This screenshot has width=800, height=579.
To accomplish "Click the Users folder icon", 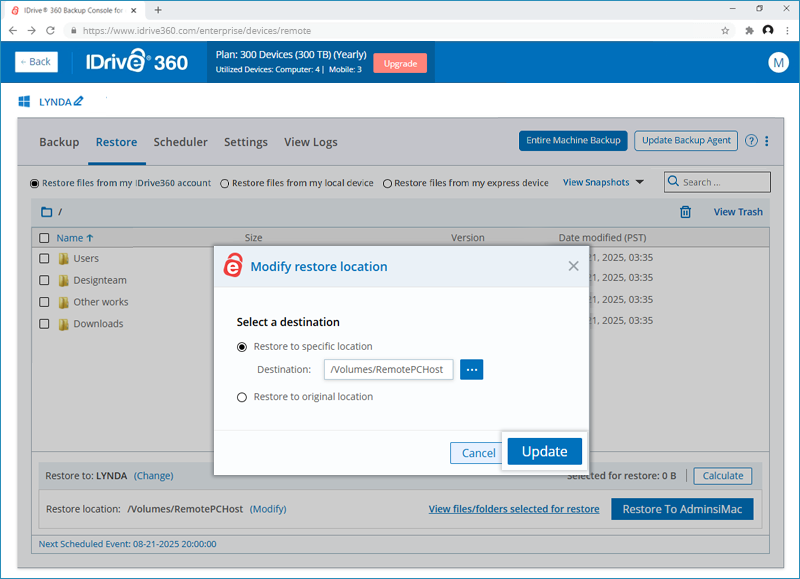I will point(63,259).
